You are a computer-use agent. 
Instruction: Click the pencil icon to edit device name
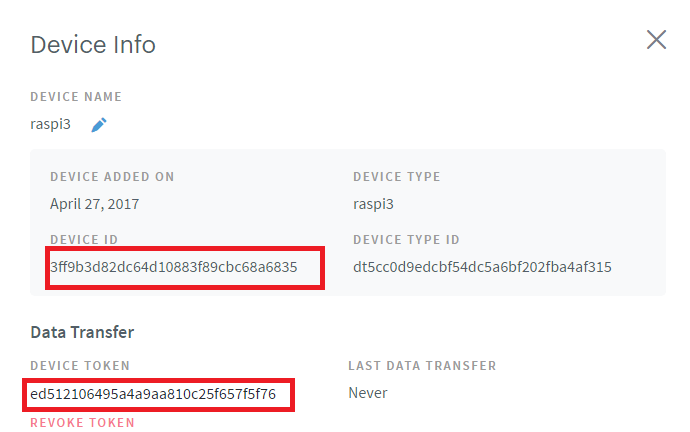tap(99, 125)
